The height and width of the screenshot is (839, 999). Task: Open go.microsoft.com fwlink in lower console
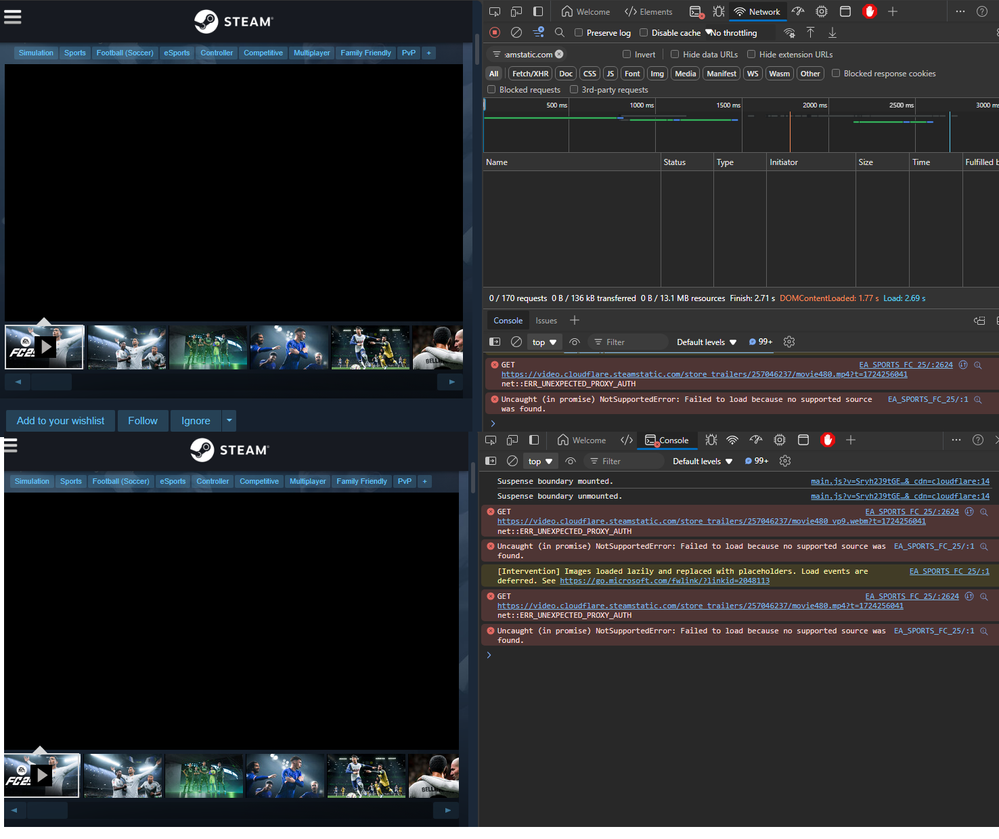pos(665,581)
